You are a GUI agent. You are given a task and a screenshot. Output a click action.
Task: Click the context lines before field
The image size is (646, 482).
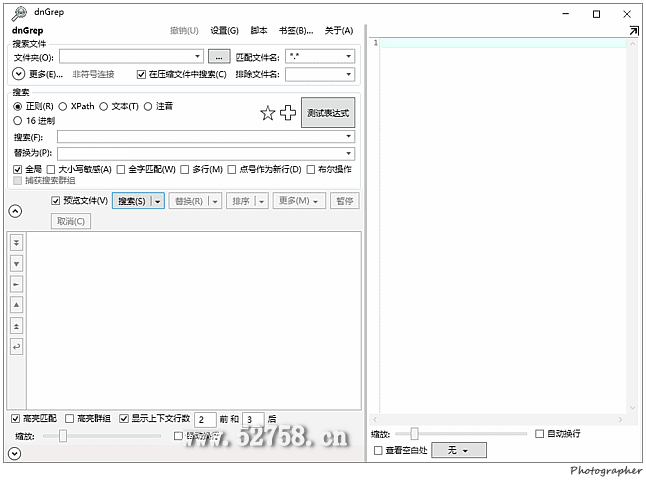click(x=205, y=419)
